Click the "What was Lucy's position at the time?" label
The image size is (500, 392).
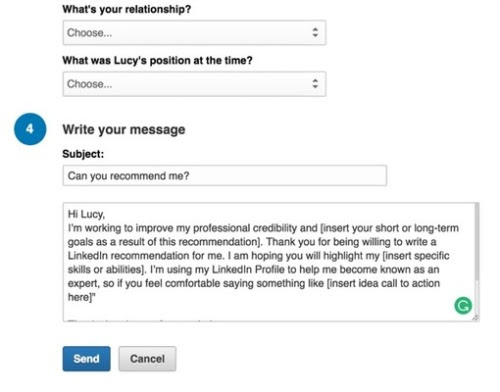click(x=157, y=61)
